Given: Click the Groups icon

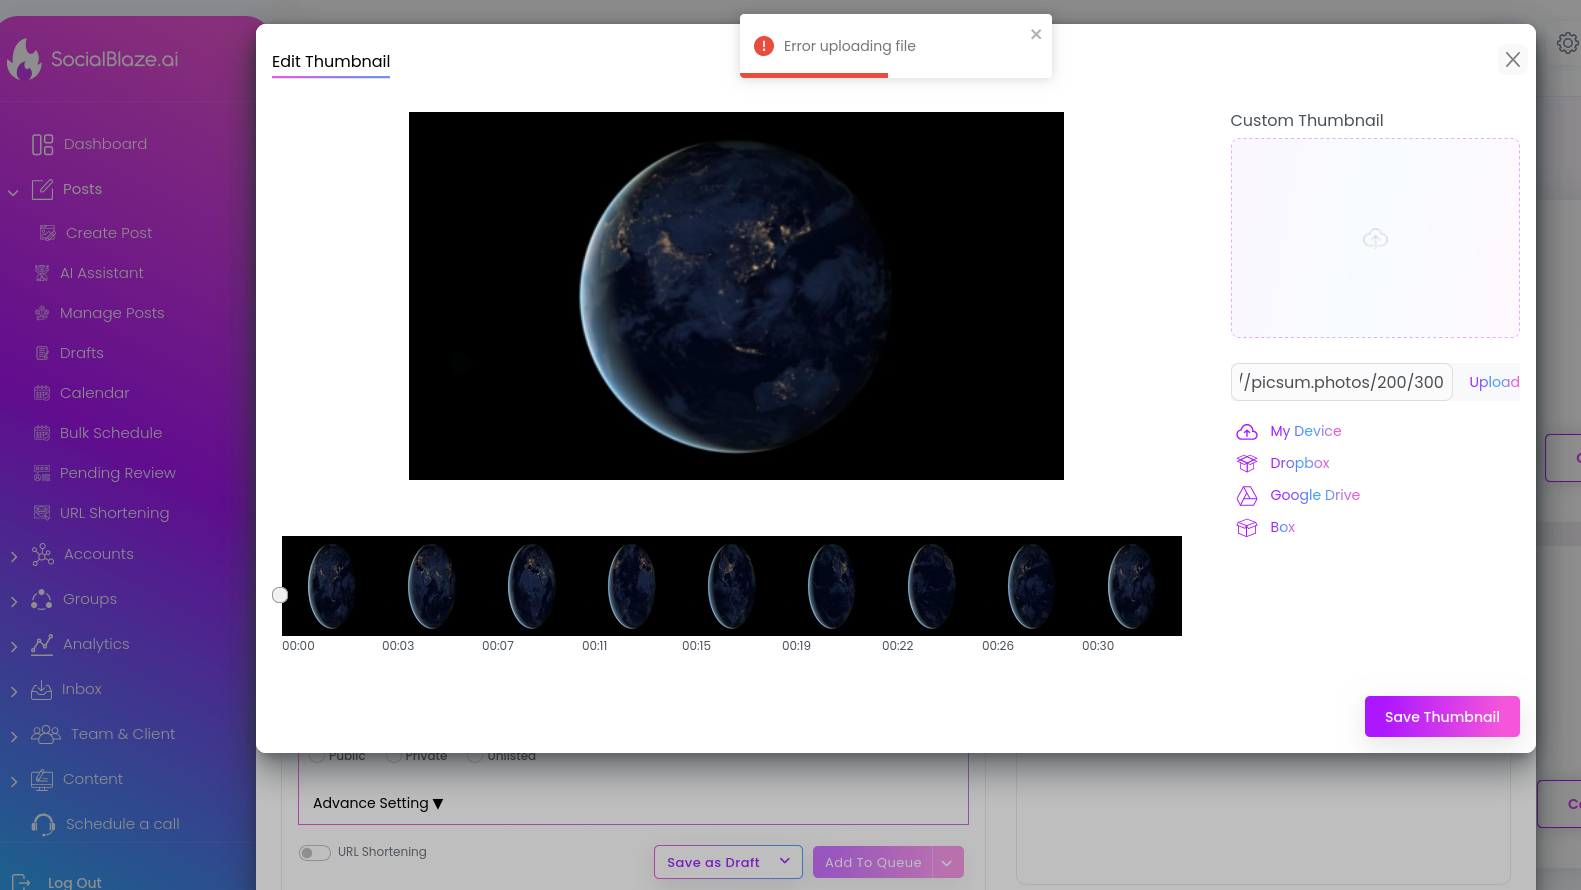Looking at the screenshot, I should click(42, 599).
